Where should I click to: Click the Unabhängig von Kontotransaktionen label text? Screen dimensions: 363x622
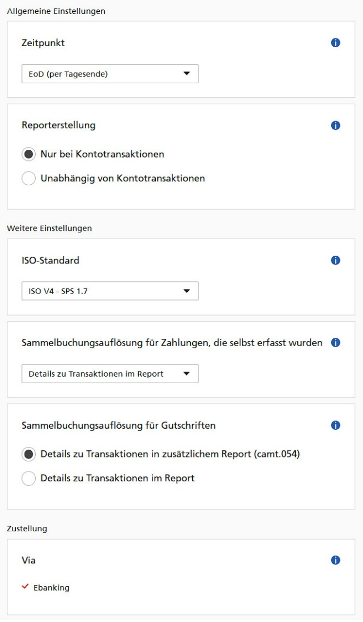click(123, 179)
